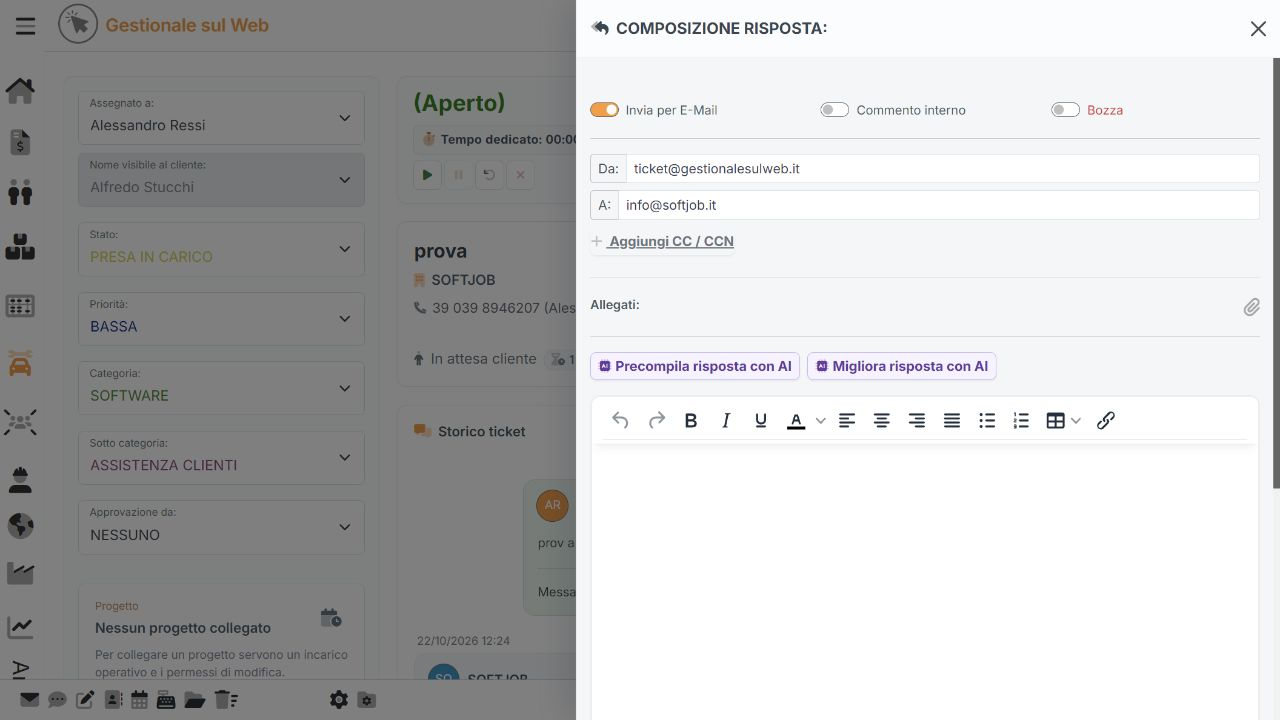
Task: Toggle underline formatting in reply editor
Action: coord(761,421)
